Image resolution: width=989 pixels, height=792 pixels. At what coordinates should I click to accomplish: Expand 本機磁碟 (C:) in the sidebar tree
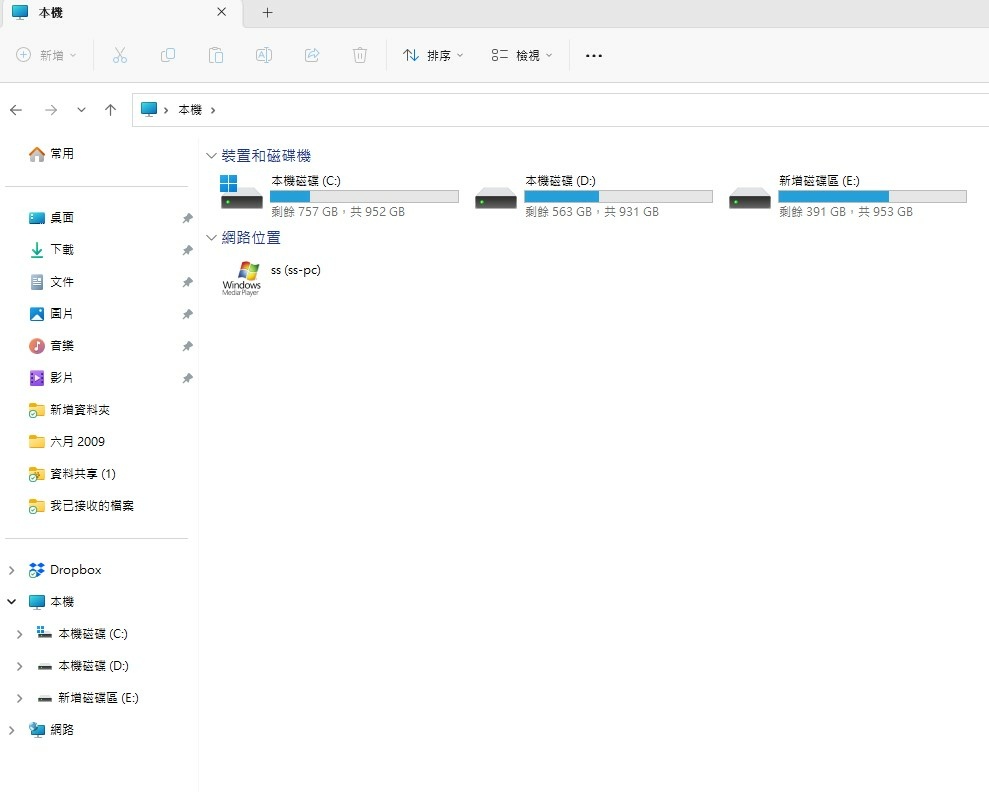click(x=20, y=634)
